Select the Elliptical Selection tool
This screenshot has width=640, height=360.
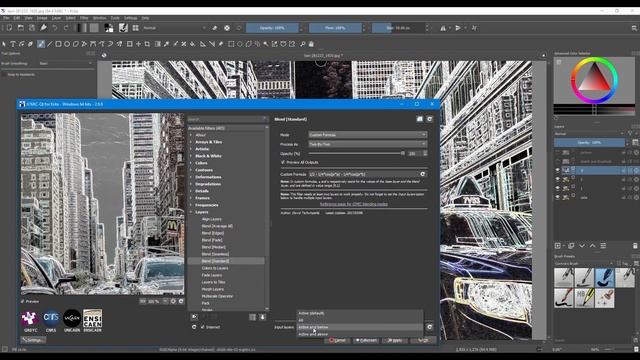pos(240,44)
